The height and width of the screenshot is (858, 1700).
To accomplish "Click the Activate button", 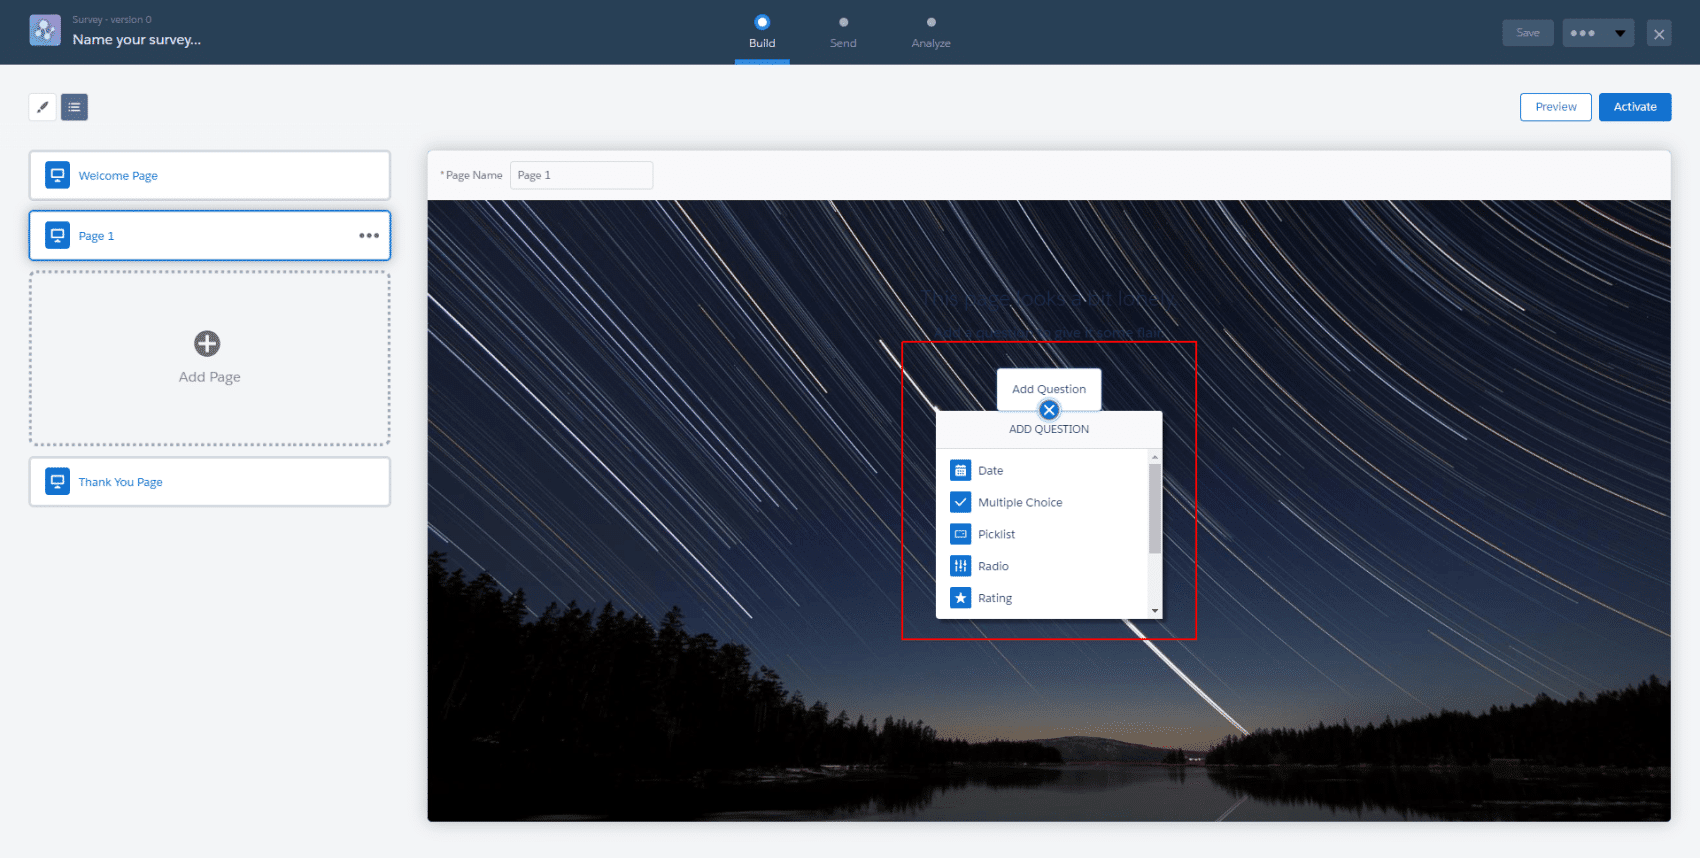I will click(1634, 107).
